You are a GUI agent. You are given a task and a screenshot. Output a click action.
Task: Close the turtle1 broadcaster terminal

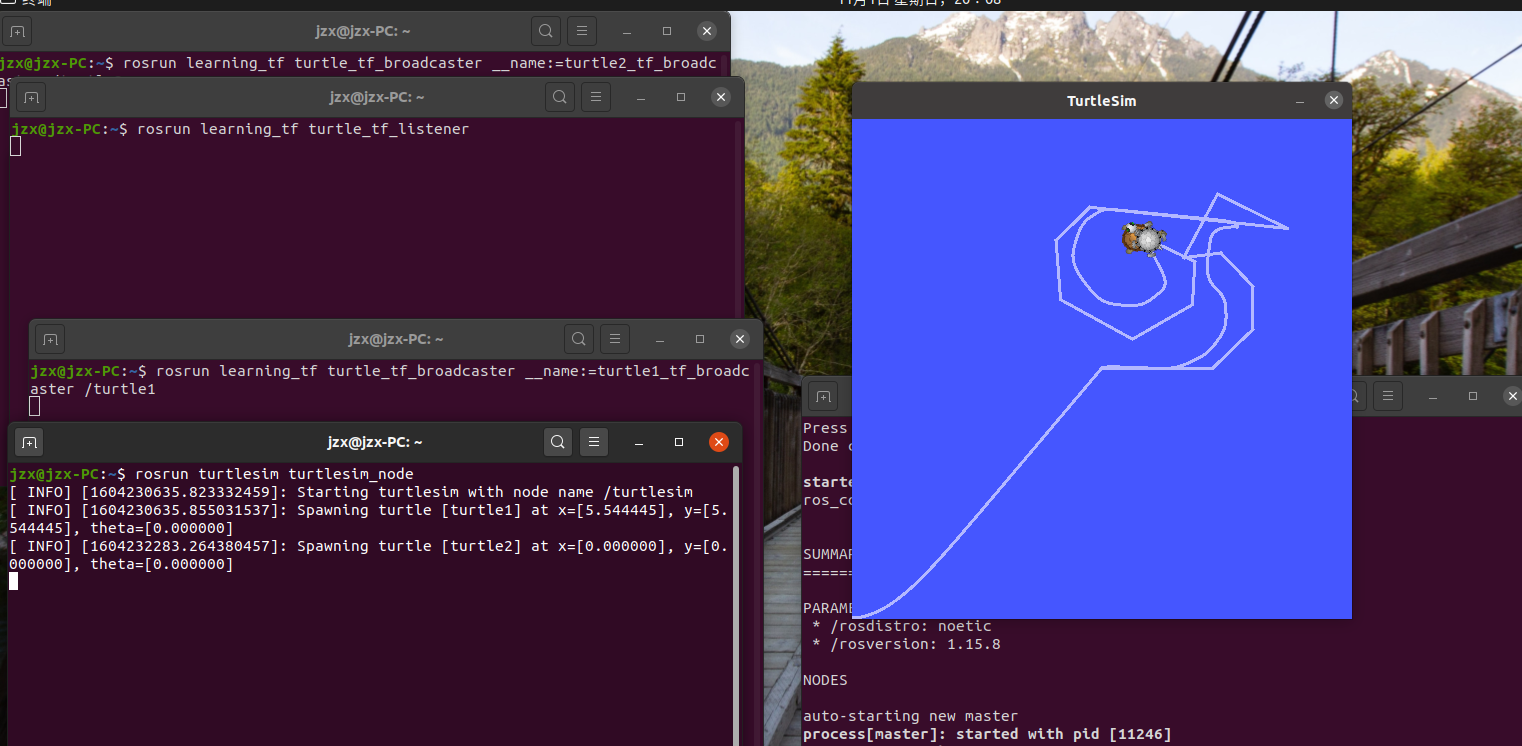pyautogui.click(x=740, y=339)
